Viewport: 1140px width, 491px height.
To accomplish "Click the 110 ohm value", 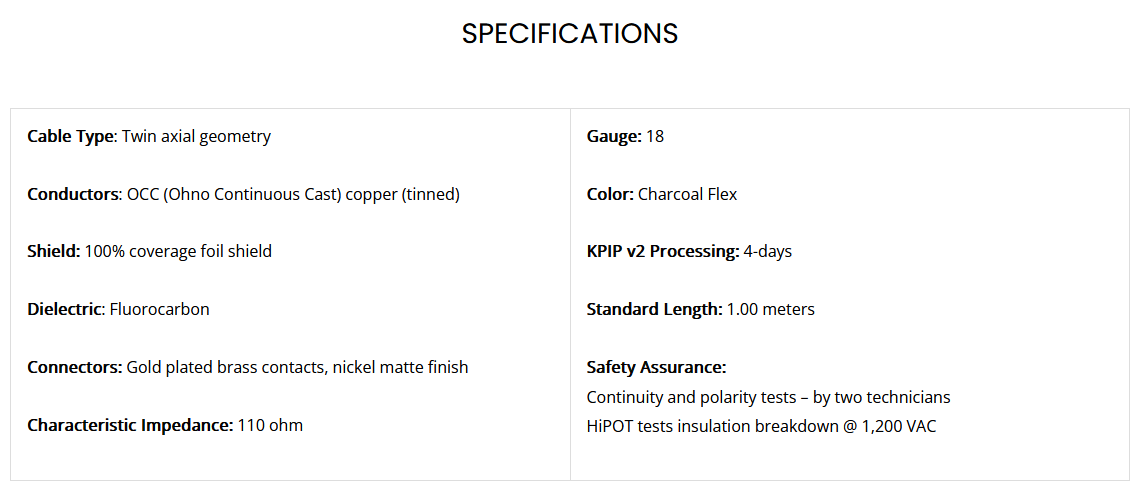I will click(x=270, y=425).
